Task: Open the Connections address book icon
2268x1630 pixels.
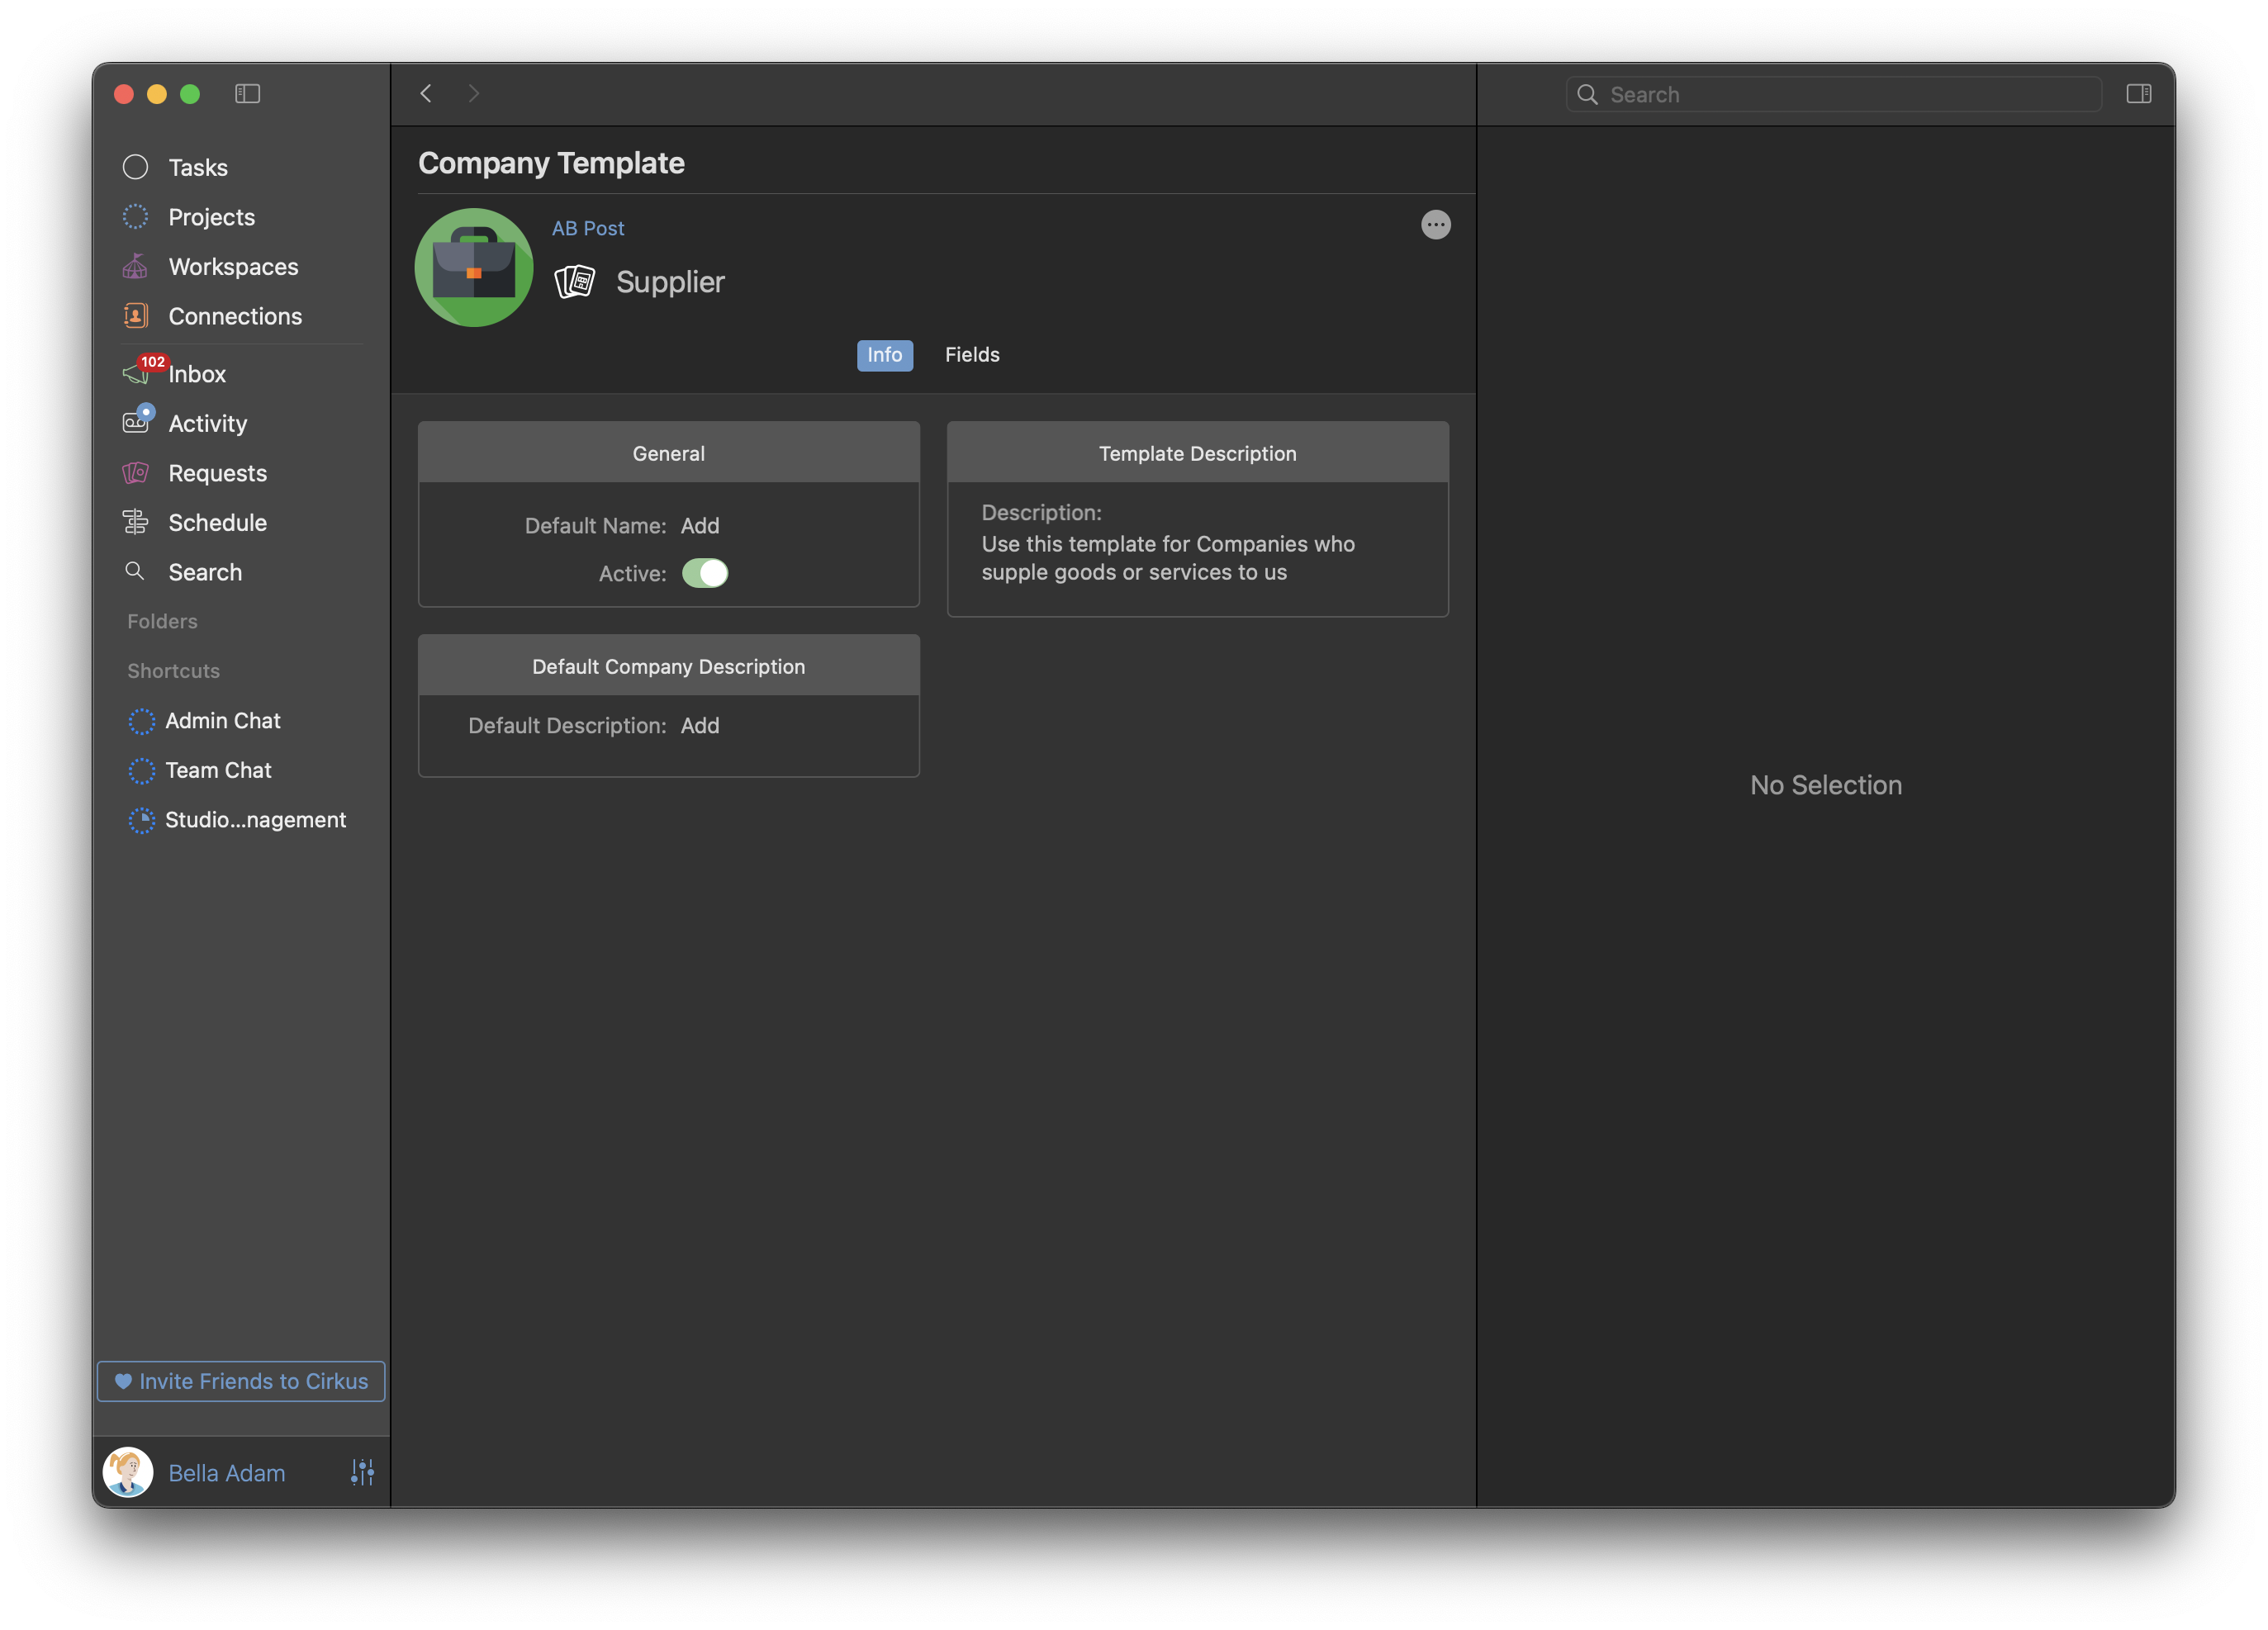Action: pos(135,316)
